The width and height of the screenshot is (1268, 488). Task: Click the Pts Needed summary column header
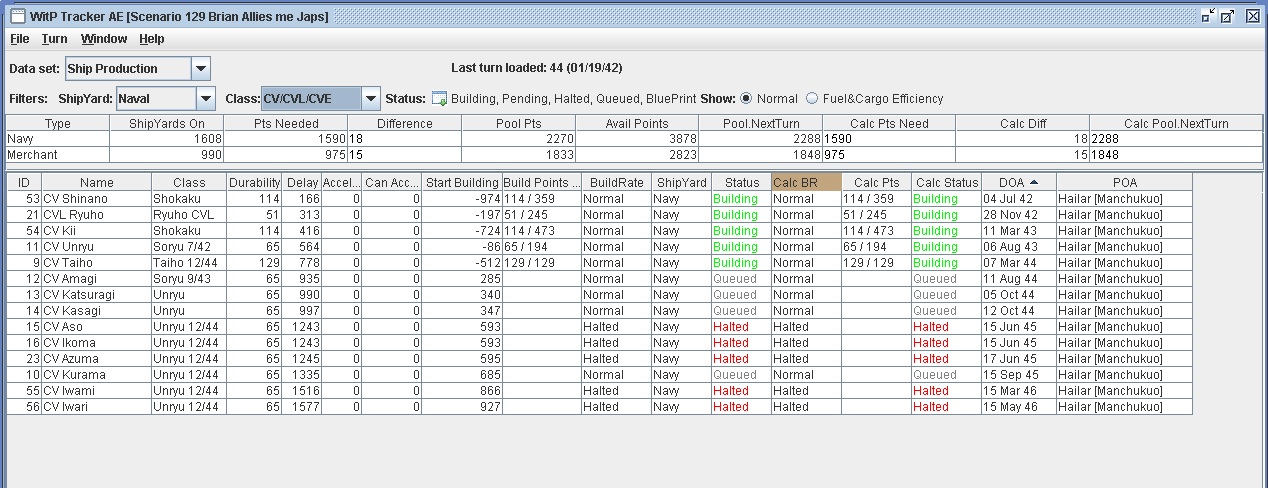(x=286, y=123)
